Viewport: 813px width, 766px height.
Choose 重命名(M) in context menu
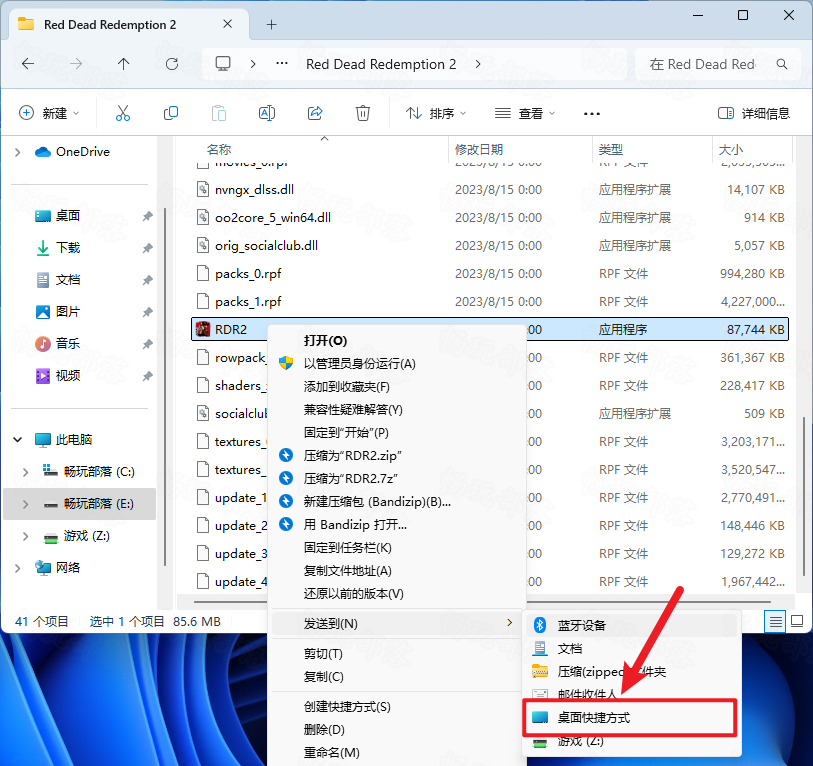tap(397, 753)
